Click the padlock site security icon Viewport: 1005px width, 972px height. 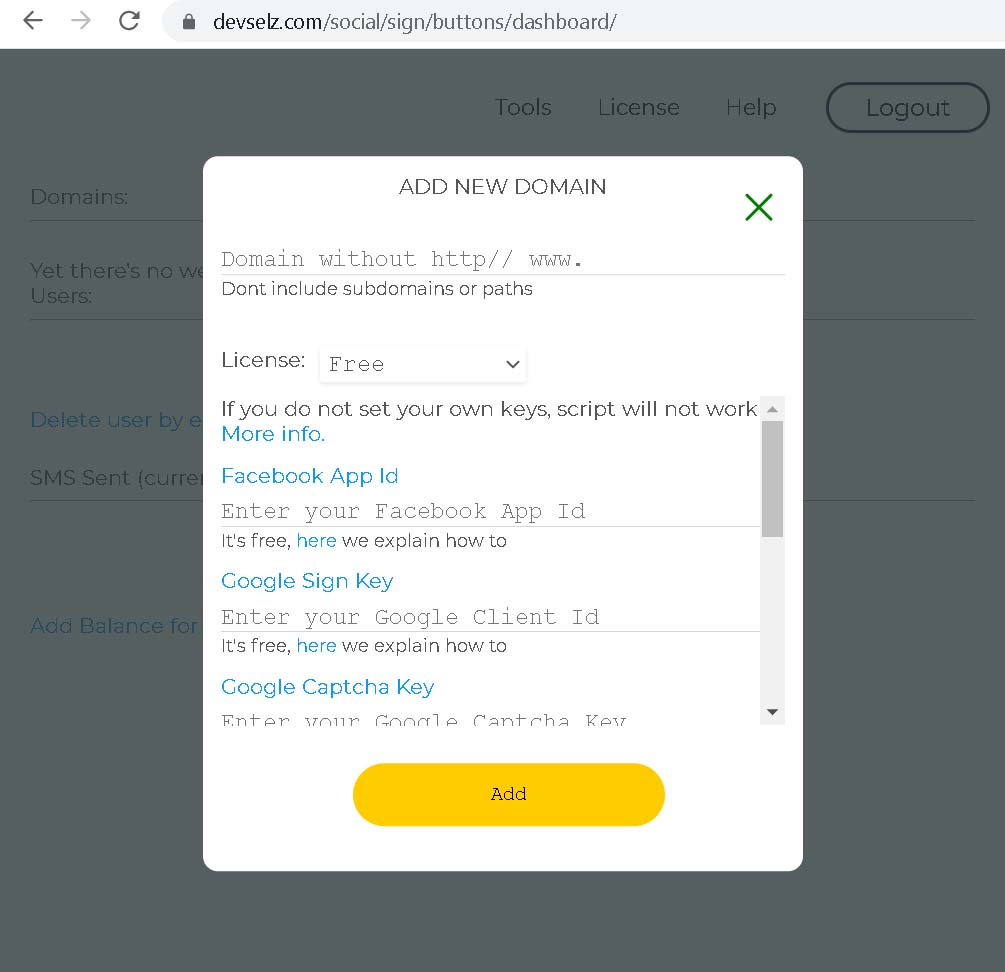point(189,21)
